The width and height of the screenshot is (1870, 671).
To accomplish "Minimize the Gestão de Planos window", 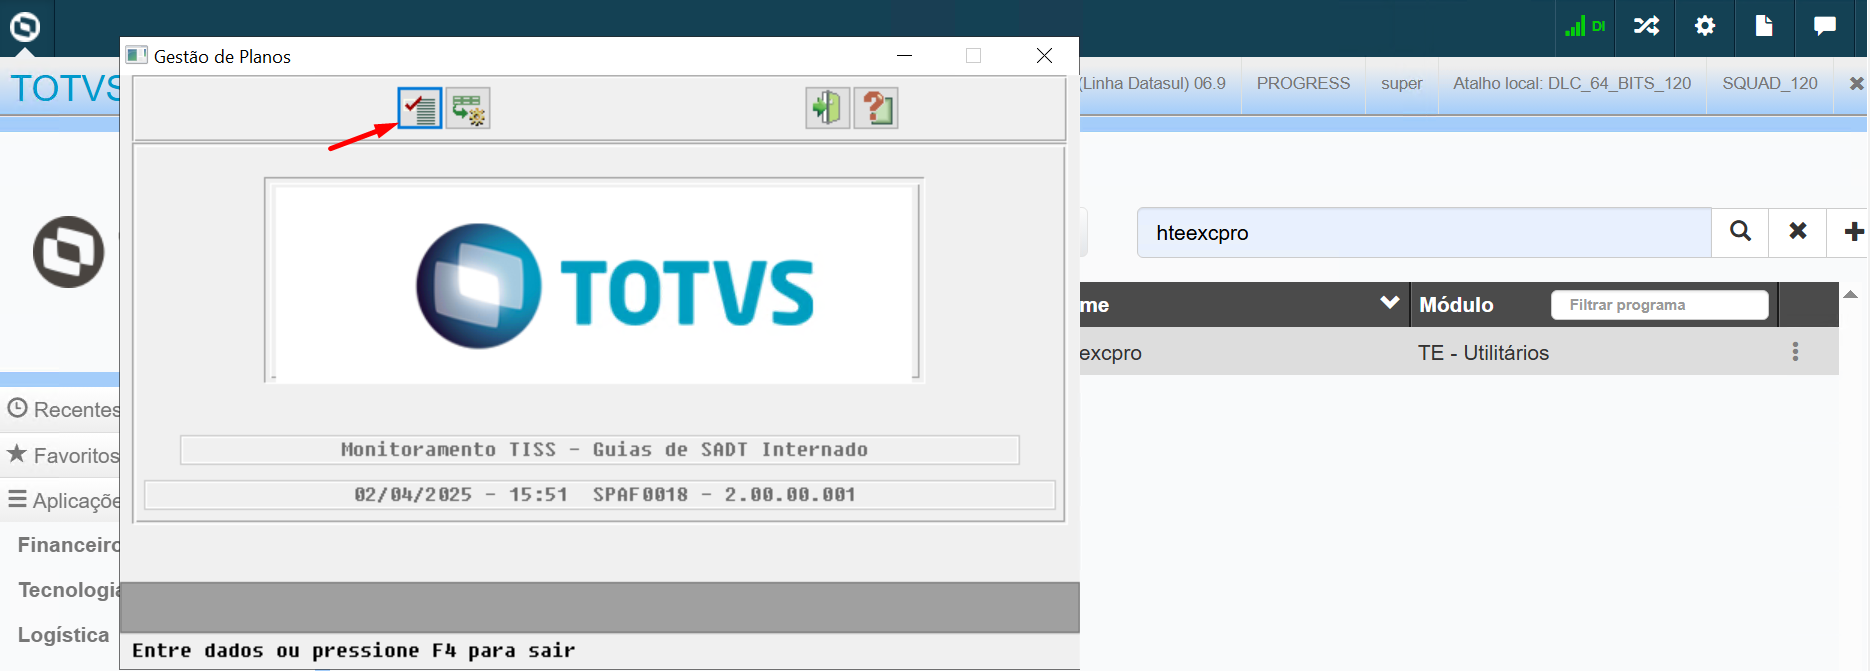I will tap(905, 56).
